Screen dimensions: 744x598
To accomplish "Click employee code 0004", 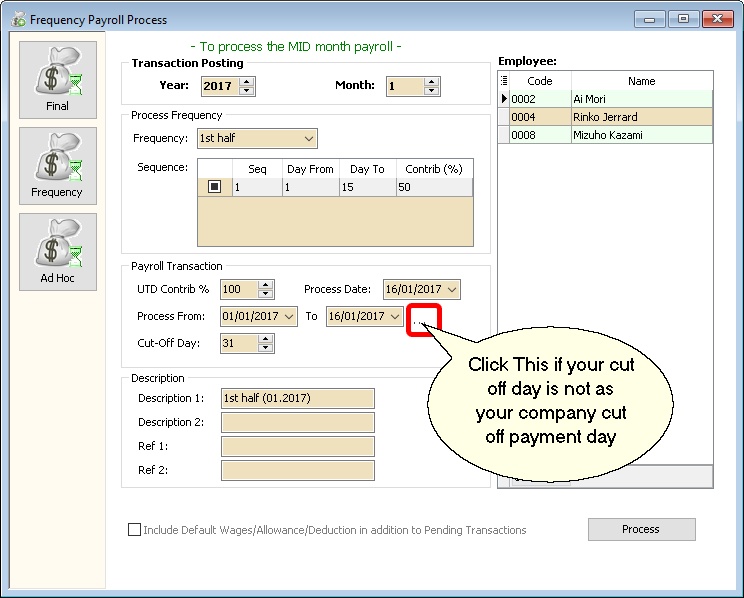I will tap(540, 117).
